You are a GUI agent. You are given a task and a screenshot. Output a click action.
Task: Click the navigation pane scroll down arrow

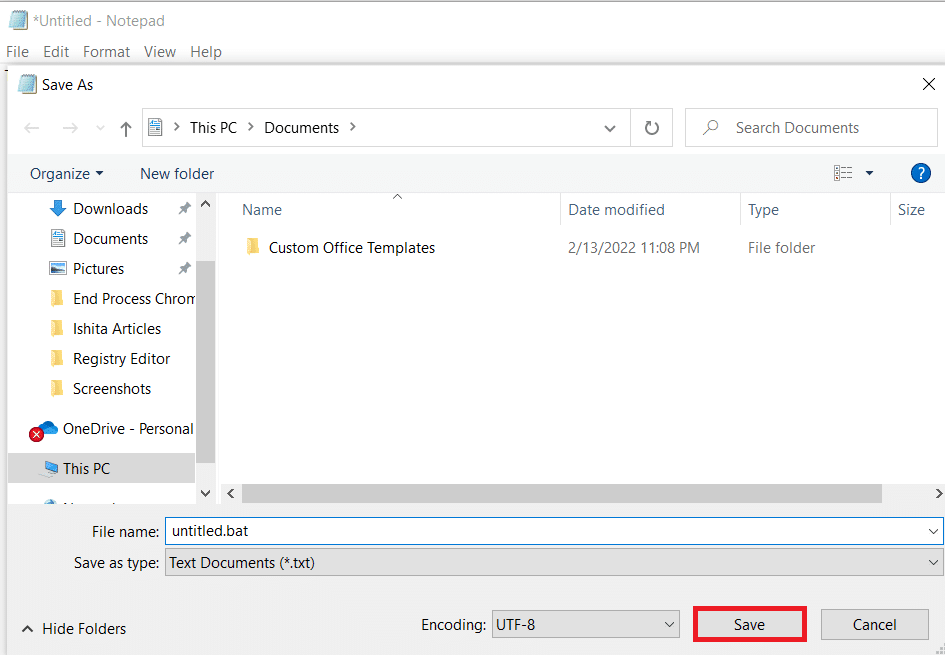[206, 493]
